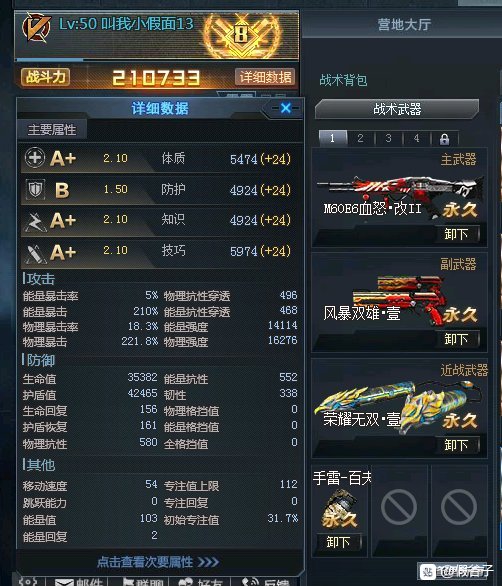Unequip 荣耀无双·壹 melee weapon
The height and width of the screenshot is (586, 502).
(457, 445)
